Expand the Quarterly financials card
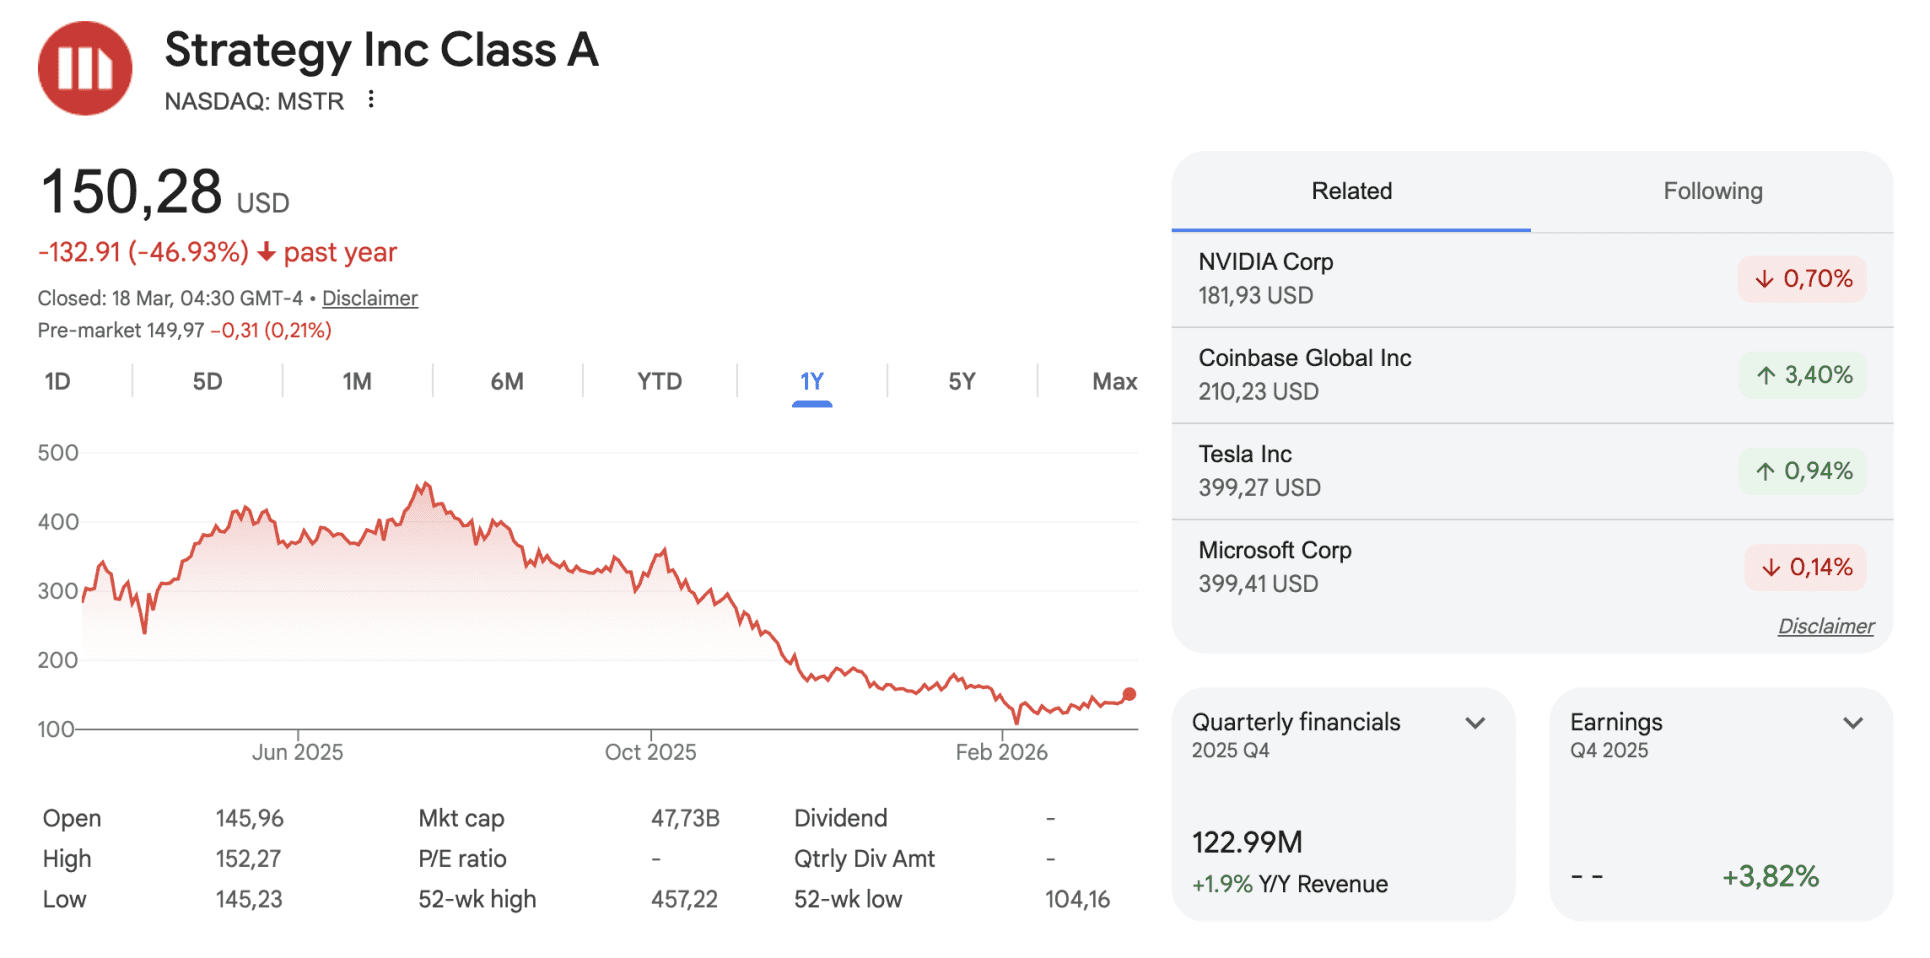Screen dimensions: 1930x958 [1474, 723]
